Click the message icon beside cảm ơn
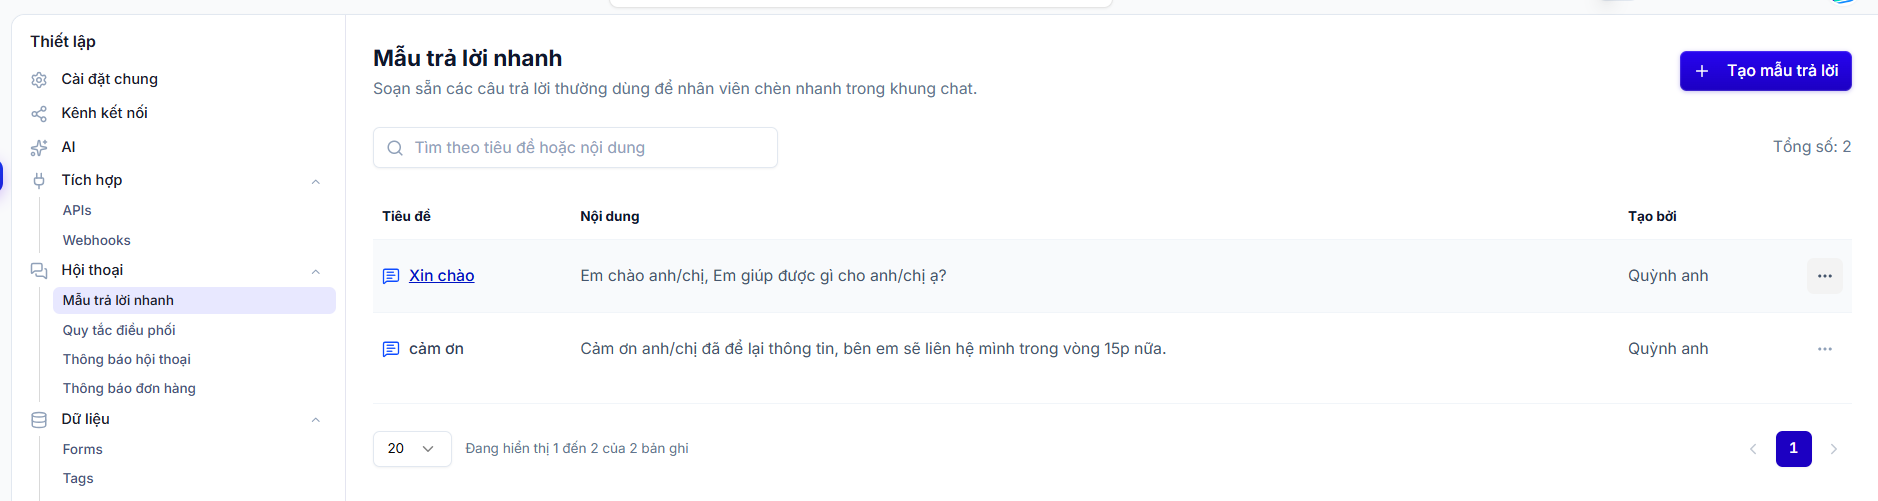The height and width of the screenshot is (501, 1878). (x=391, y=349)
